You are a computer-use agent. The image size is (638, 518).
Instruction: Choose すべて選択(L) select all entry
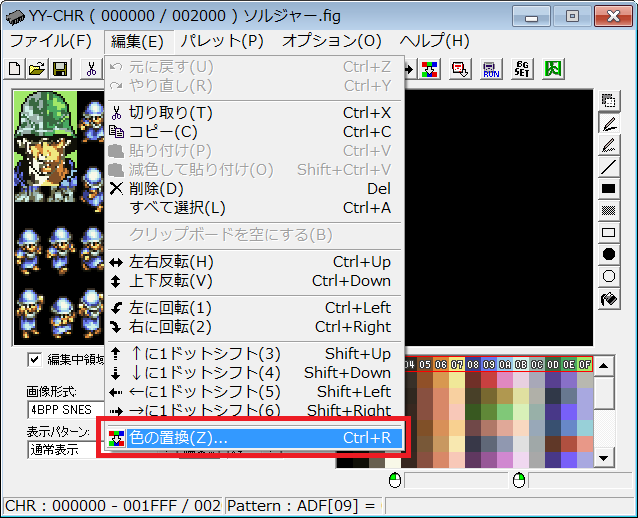pos(255,208)
